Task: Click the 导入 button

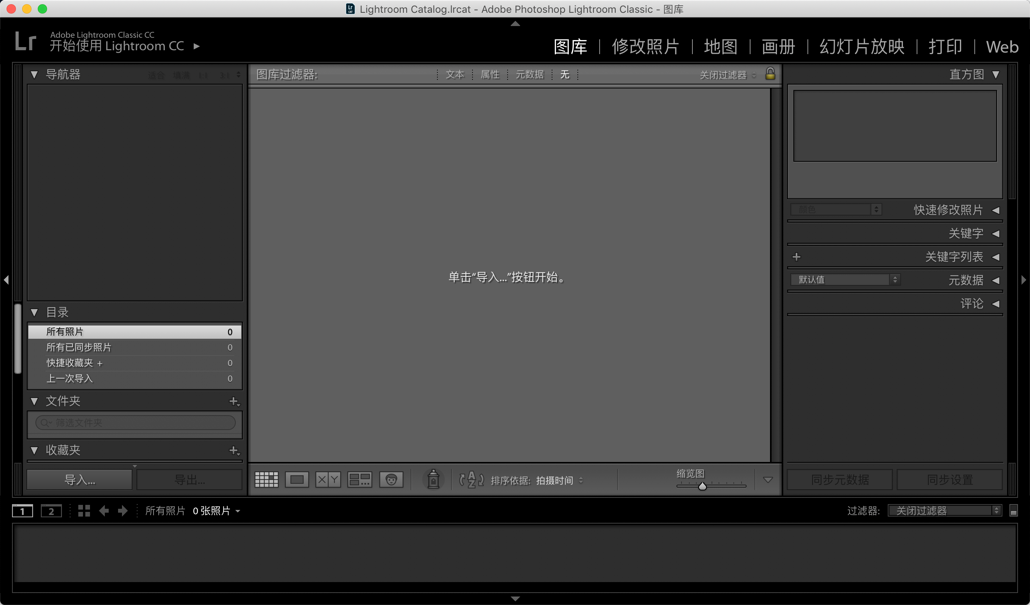Action: pos(78,479)
